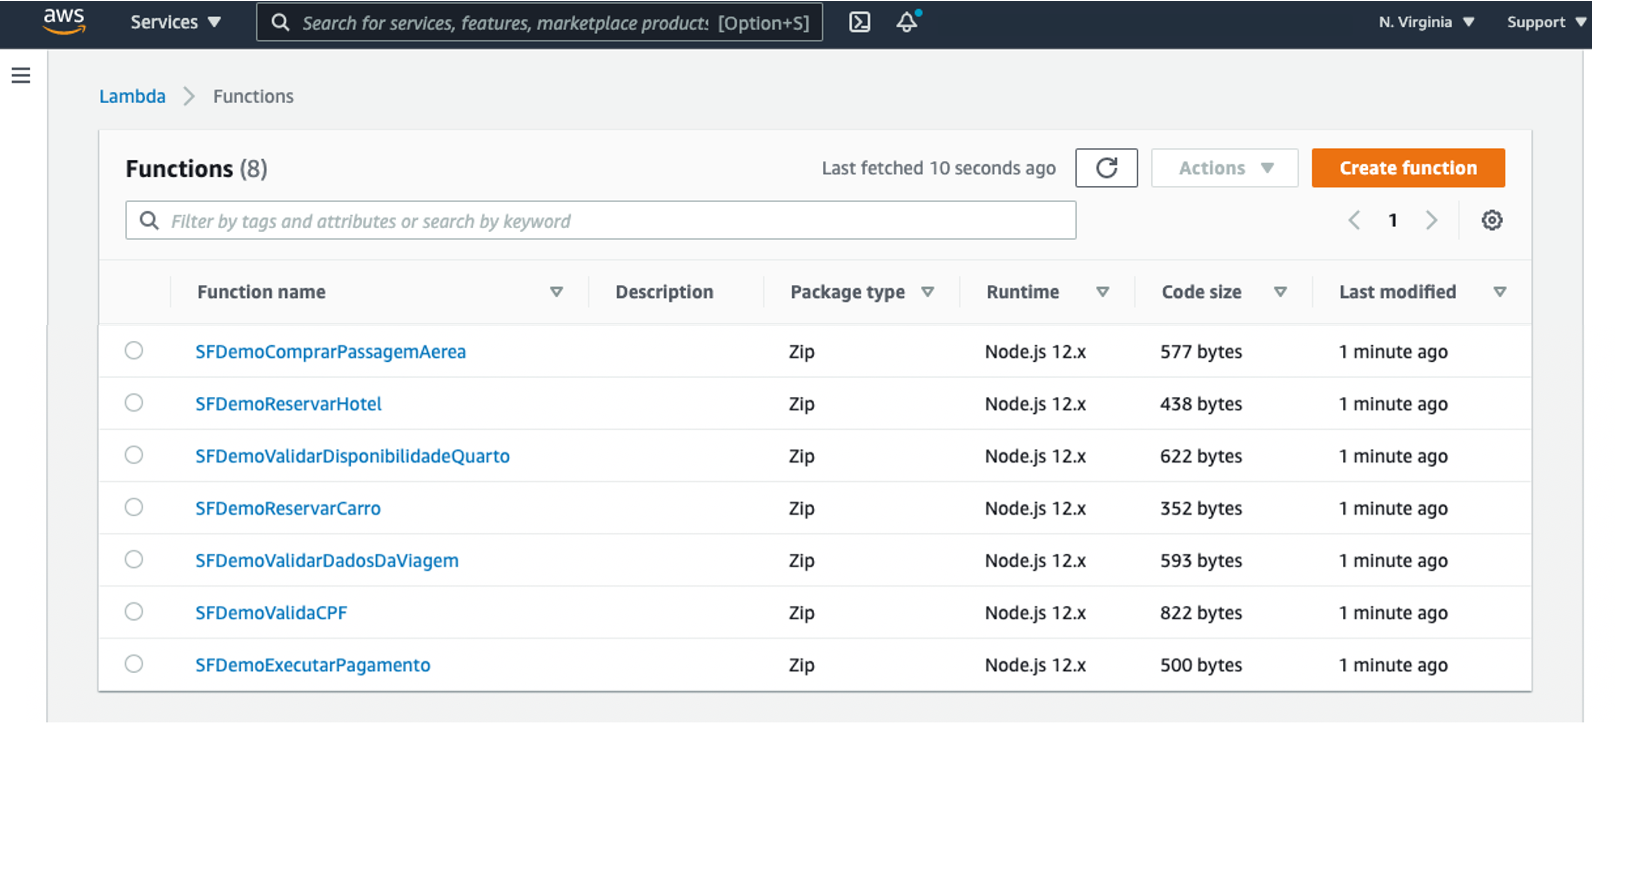This screenshot has height=876, width=1642.
Task: Click Zip cell in SFDemoValidaCPF row
Action: coord(802,613)
